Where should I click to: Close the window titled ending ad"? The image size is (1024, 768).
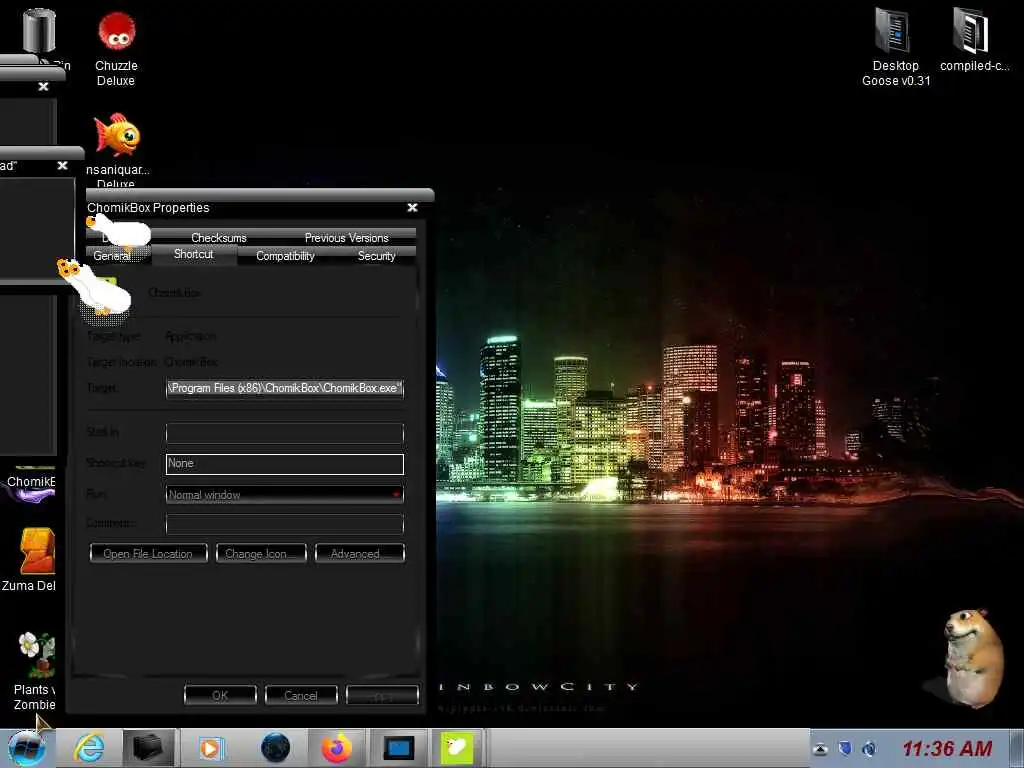click(62, 166)
